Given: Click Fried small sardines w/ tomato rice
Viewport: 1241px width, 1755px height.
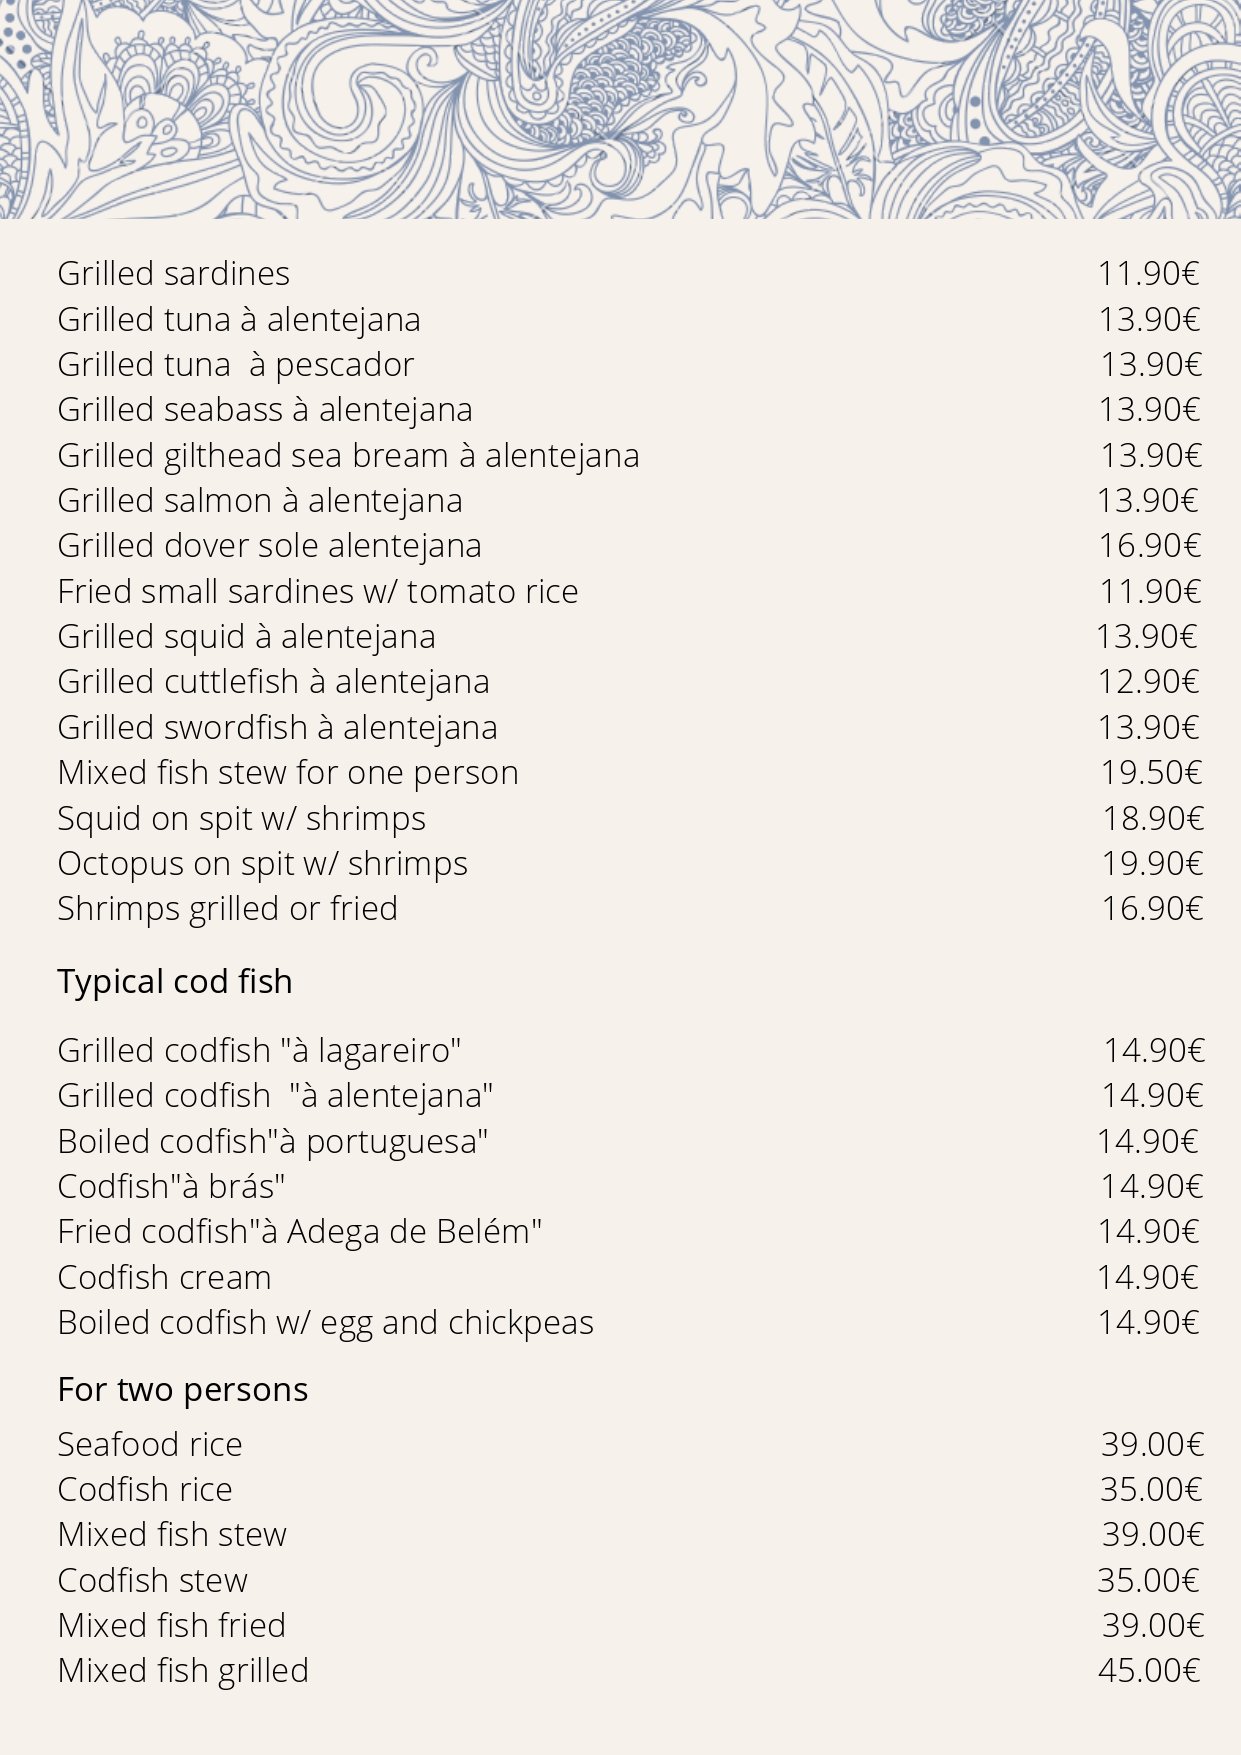Looking at the screenshot, I should (x=317, y=592).
